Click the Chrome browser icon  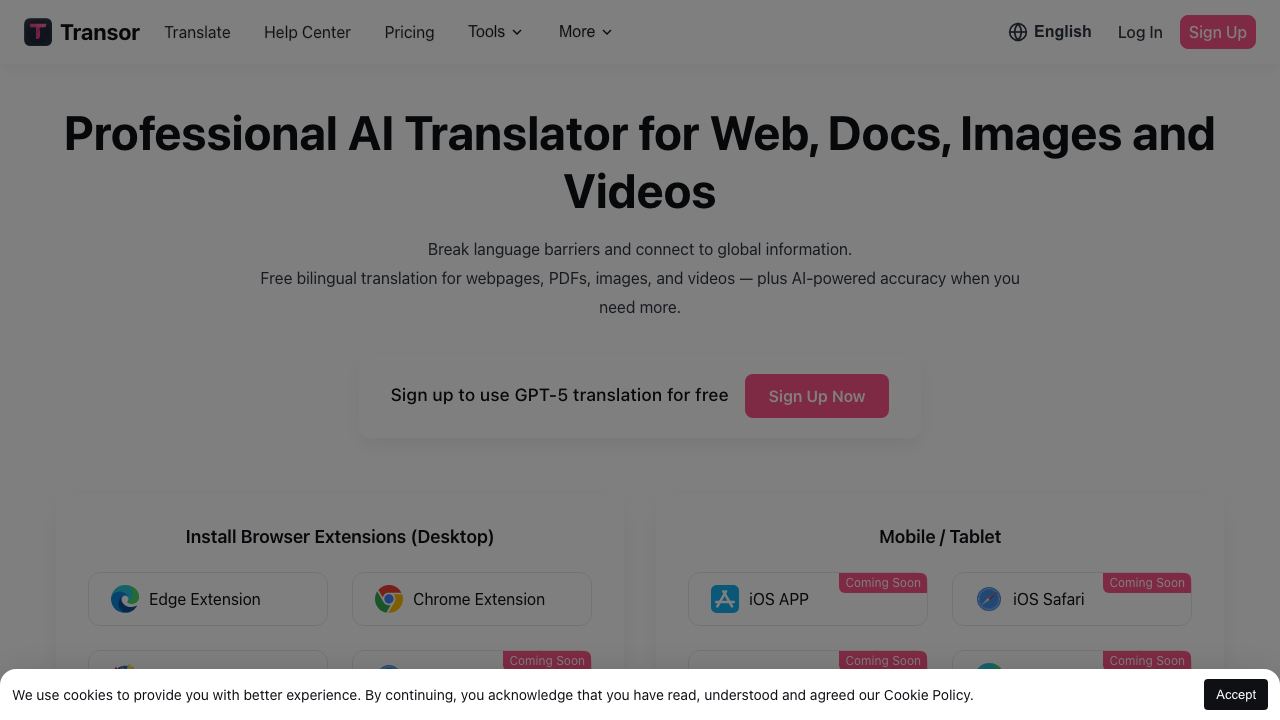point(389,599)
